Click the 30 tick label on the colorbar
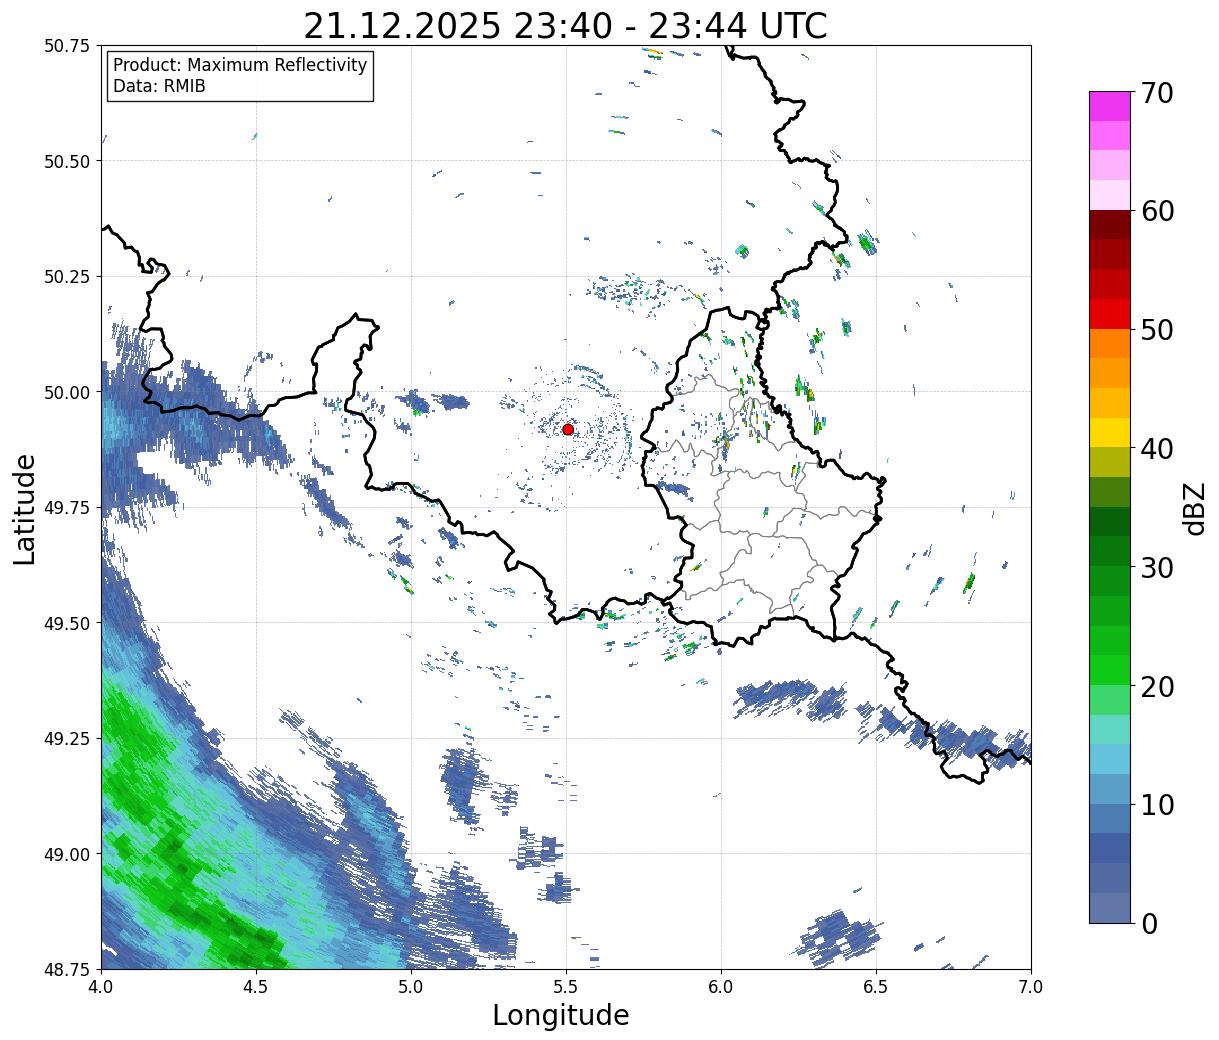1219x1040 pixels. [1156, 568]
